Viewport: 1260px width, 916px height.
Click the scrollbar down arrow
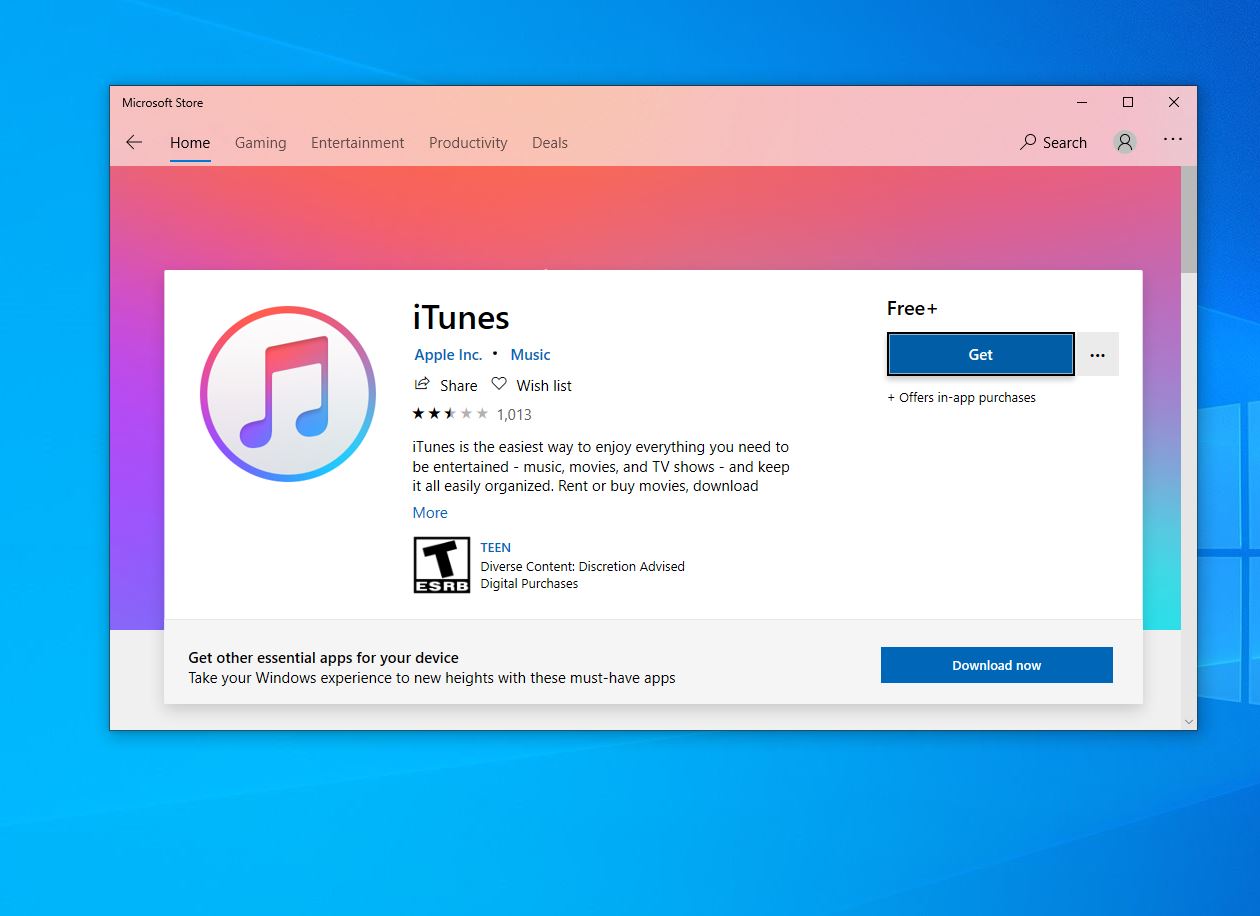coord(1188,721)
